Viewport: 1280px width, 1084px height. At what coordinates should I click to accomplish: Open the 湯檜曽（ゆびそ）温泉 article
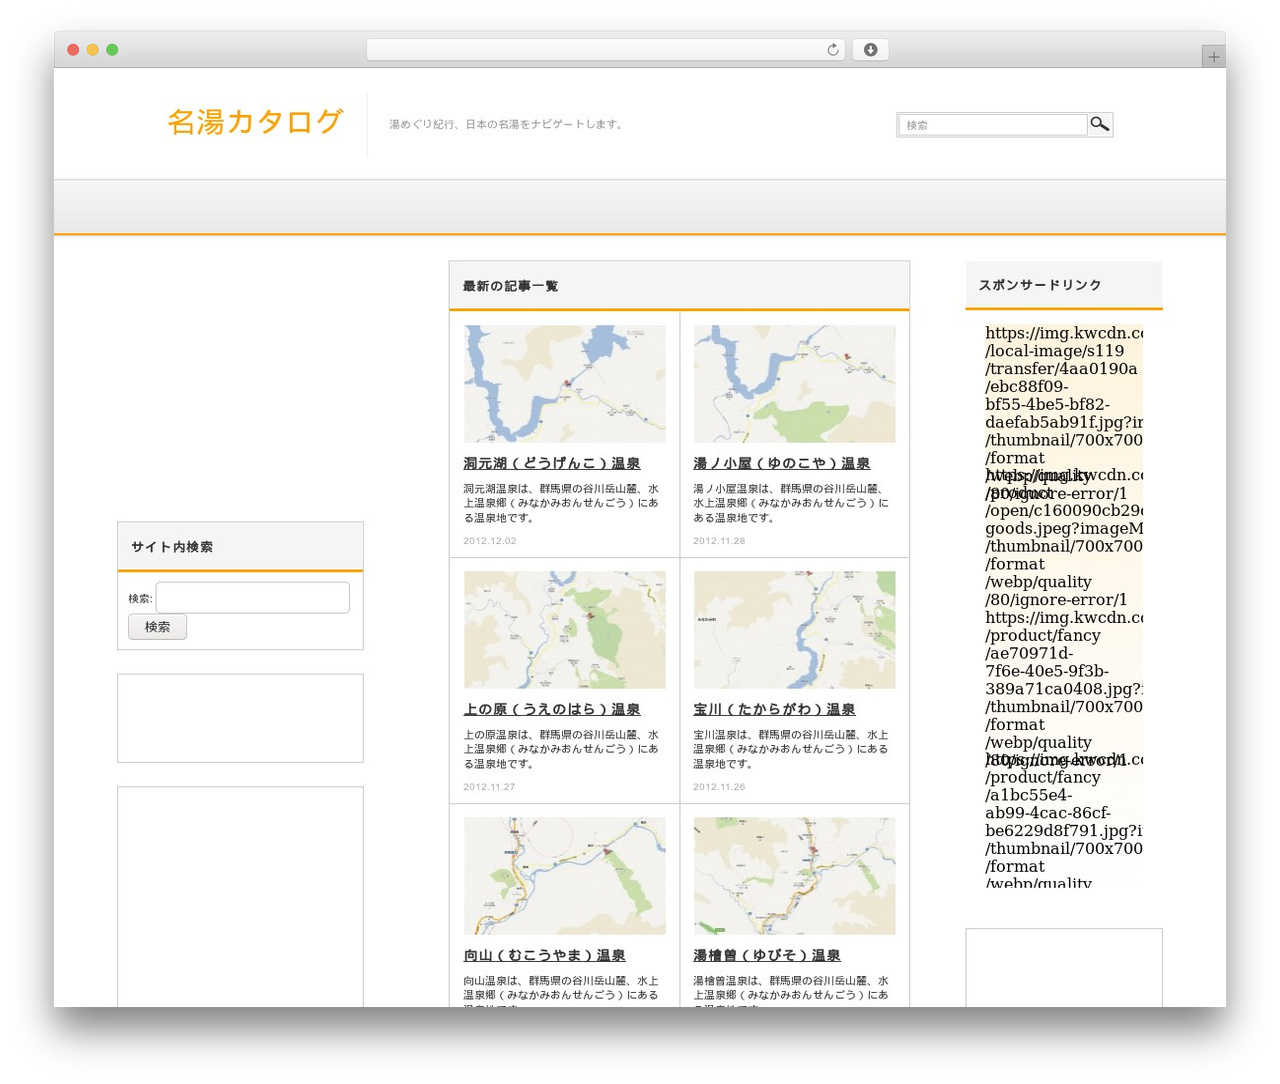point(767,956)
